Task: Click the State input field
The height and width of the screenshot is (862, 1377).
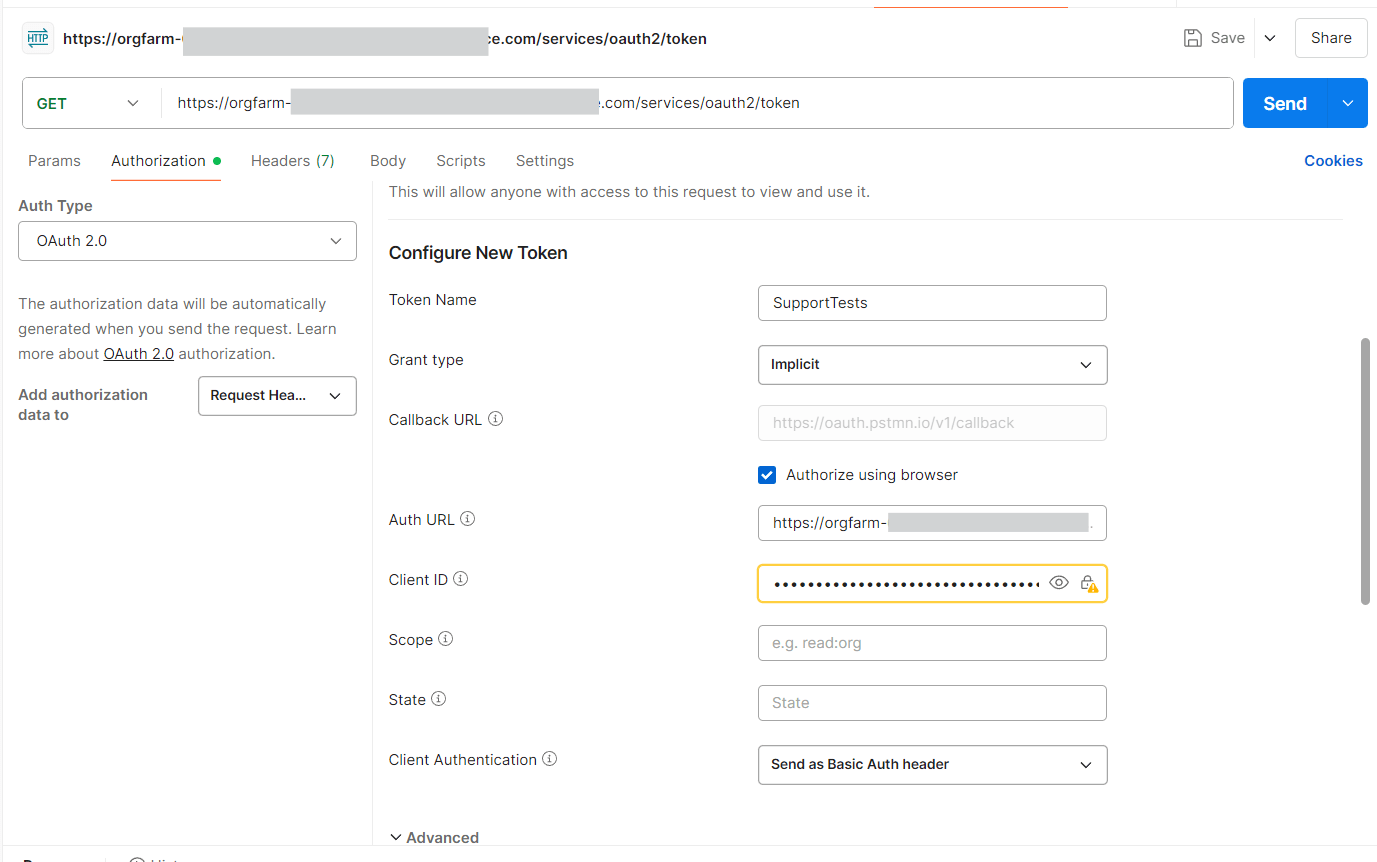Action: 931,702
